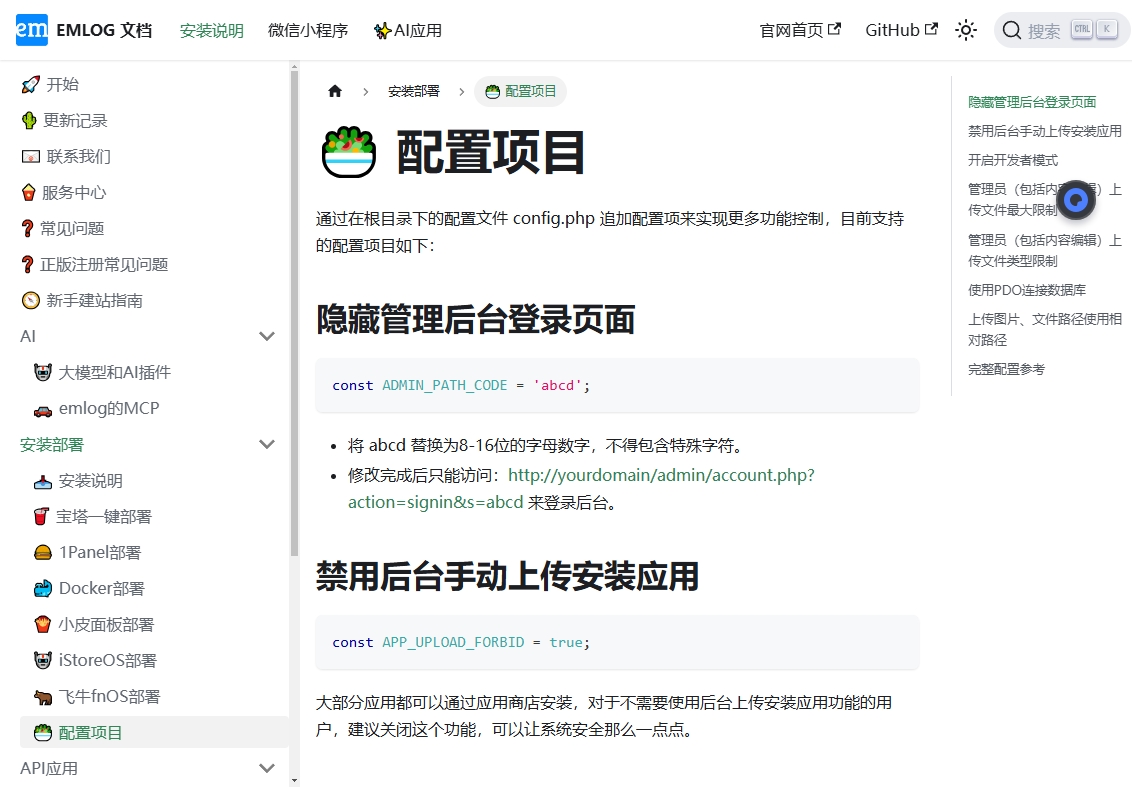Click the 搜索 search box
Screen dimensions: 1132x787
point(1060,30)
